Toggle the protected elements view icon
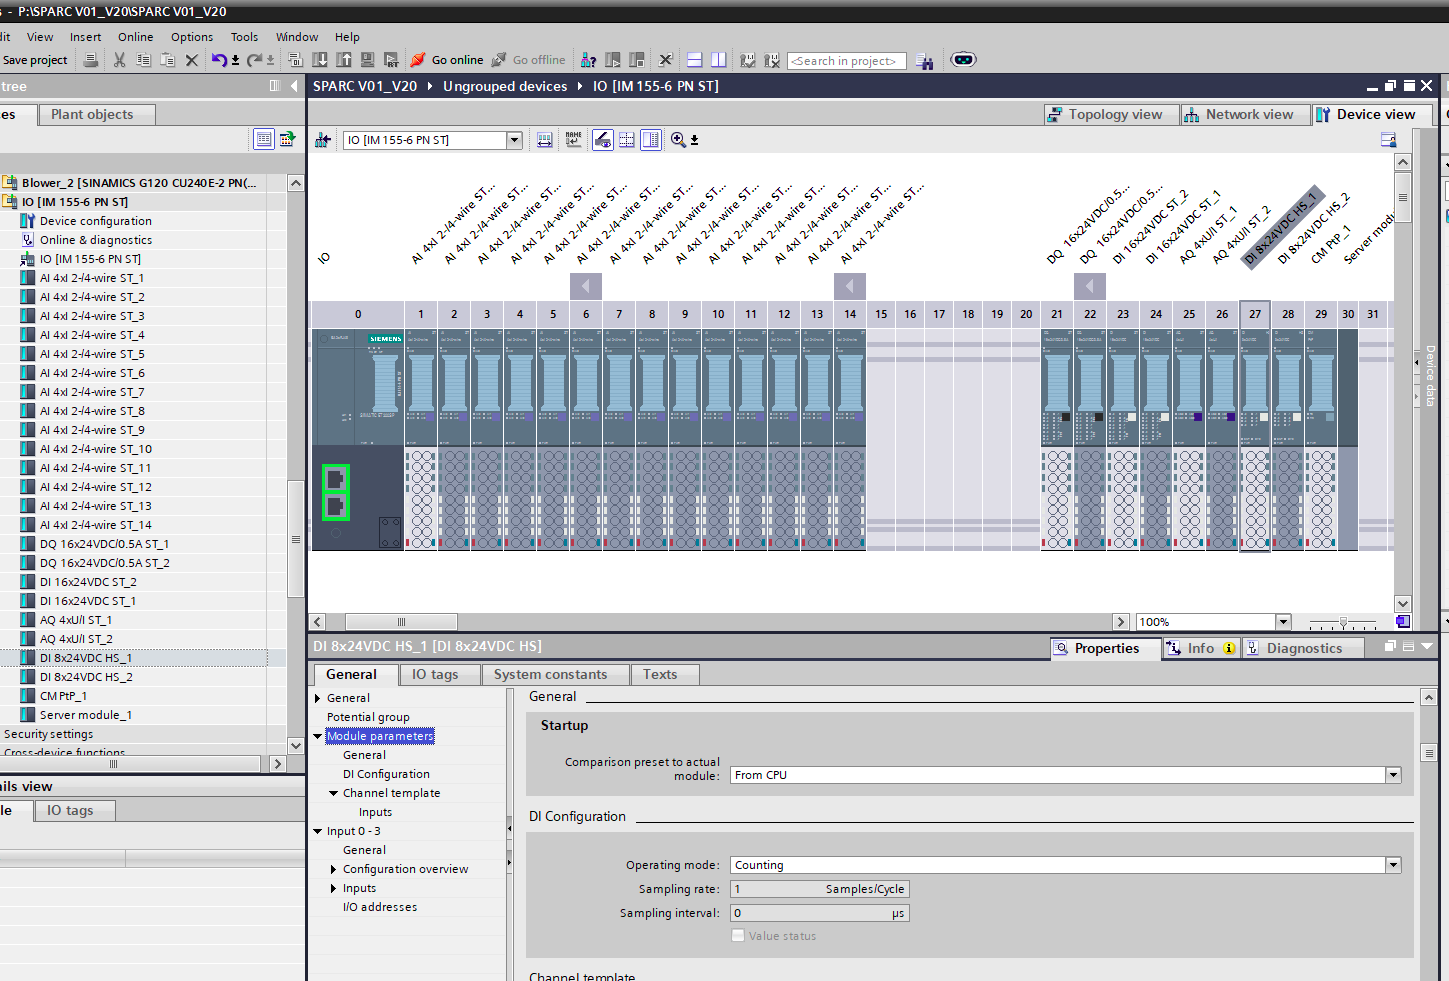Image resolution: width=1449 pixels, height=981 pixels. (603, 140)
